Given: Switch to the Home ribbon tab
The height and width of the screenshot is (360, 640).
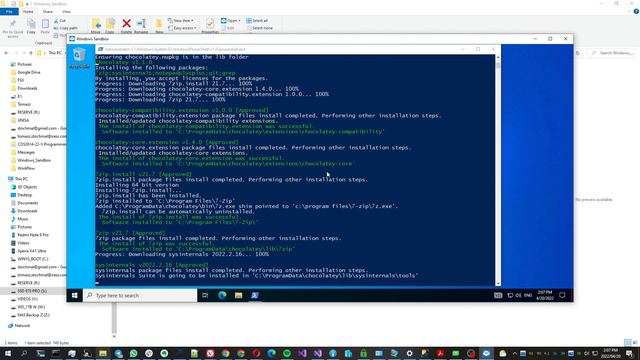Looking at the screenshot, I should pyautogui.click(x=28, y=12).
